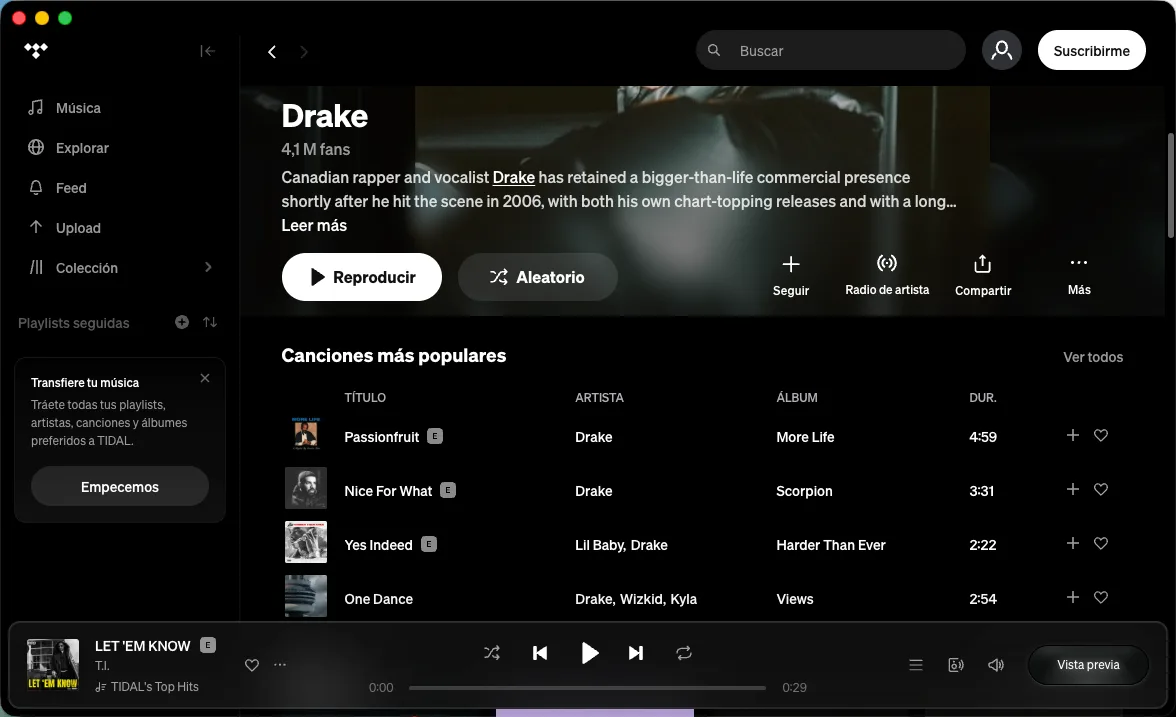1176x717 pixels.
Task: Click the Empecemos transfer button
Action: (119, 486)
